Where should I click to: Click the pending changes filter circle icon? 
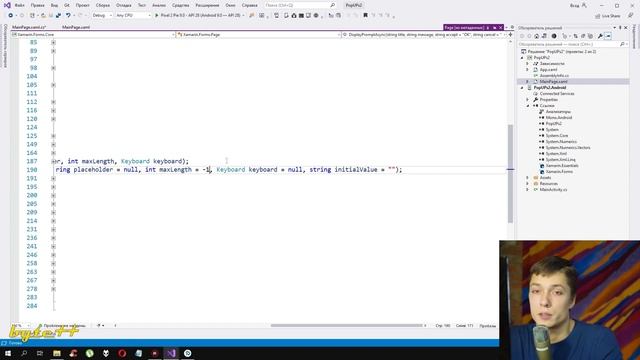point(554,36)
